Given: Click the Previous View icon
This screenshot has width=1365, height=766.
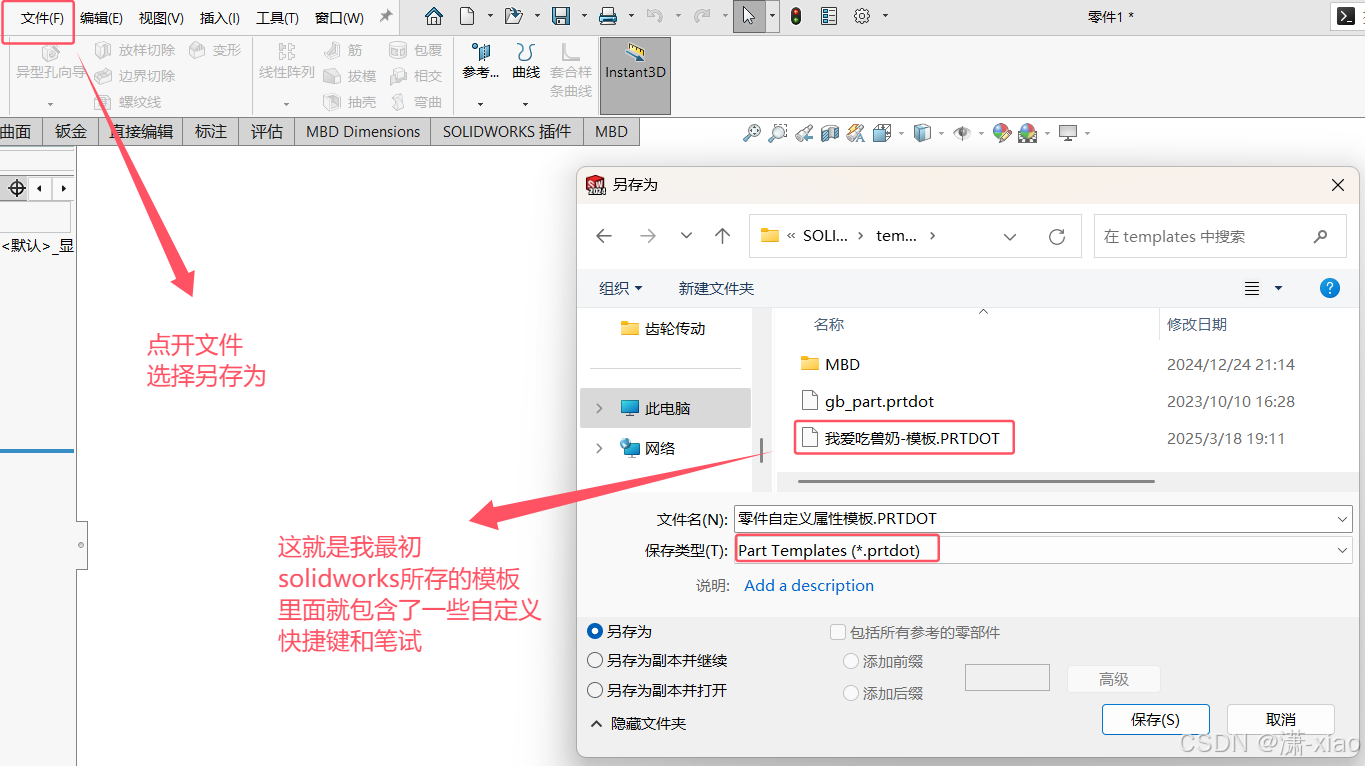Looking at the screenshot, I should click(x=803, y=133).
